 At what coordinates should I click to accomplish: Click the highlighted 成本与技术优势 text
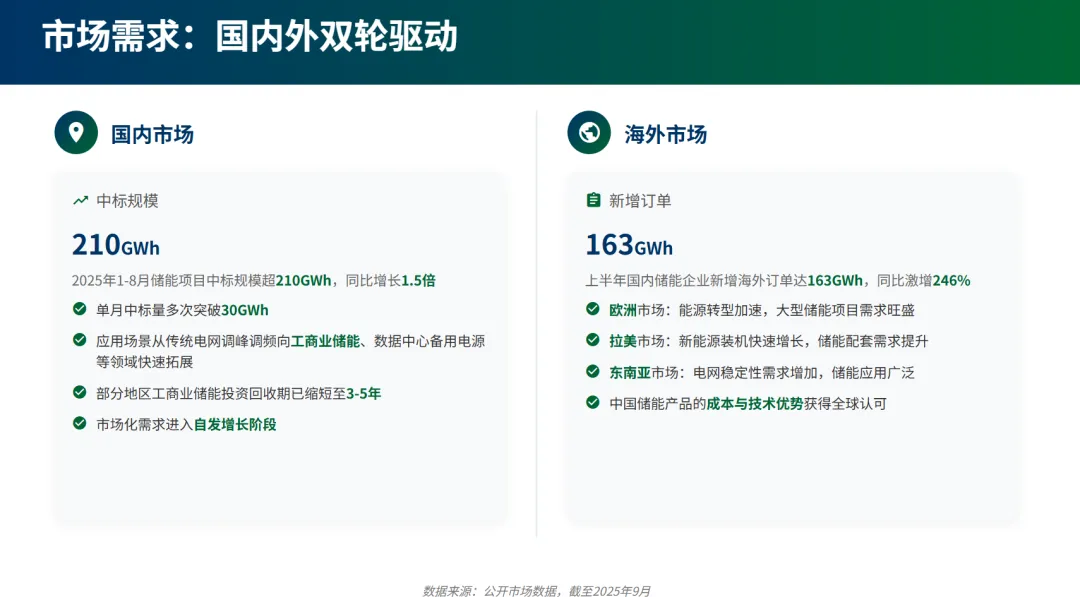pyautogui.click(x=755, y=403)
